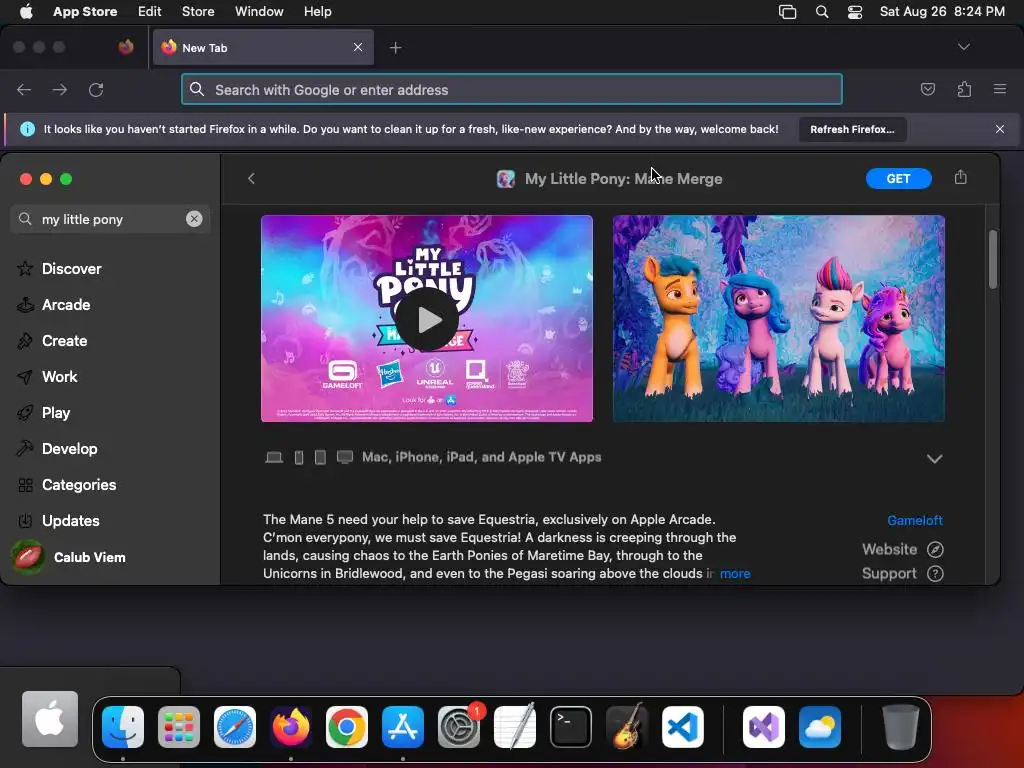Open Trash in the Dock

[x=901, y=726]
